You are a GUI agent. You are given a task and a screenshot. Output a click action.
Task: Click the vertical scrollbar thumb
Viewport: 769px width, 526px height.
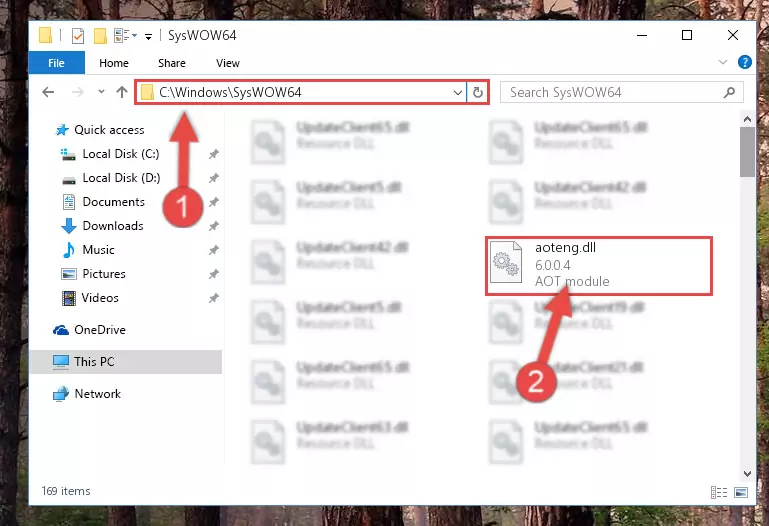747,152
